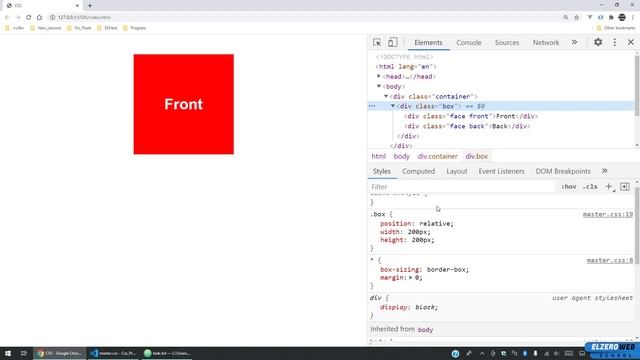640x360 pixels.
Task: Open the Progress bookmark folder
Action: tap(134, 28)
